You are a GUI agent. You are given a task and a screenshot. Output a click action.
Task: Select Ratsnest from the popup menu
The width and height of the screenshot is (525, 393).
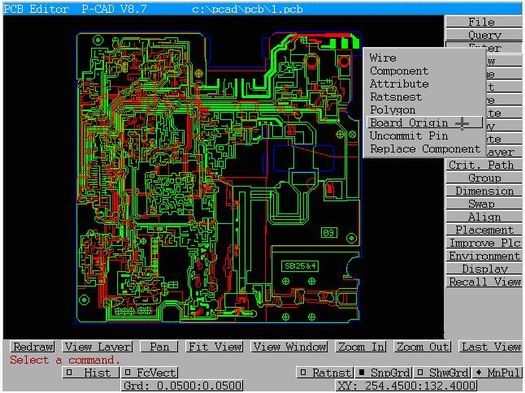[396, 97]
